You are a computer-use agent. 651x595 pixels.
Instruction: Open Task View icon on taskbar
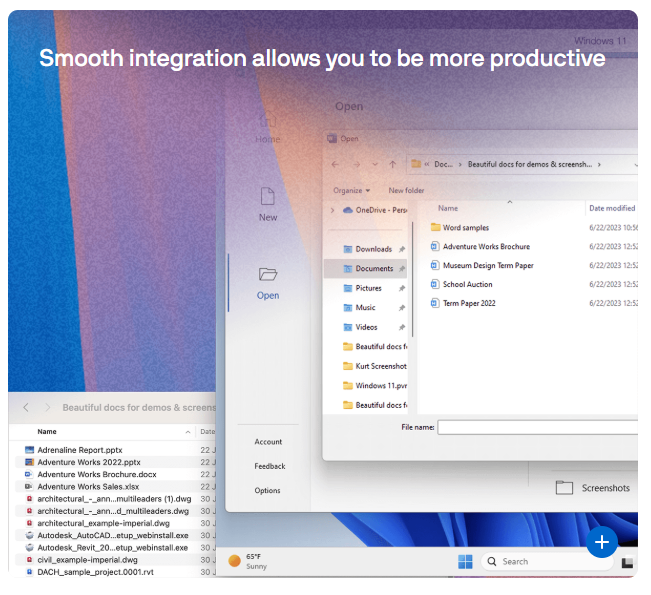(x=627, y=563)
